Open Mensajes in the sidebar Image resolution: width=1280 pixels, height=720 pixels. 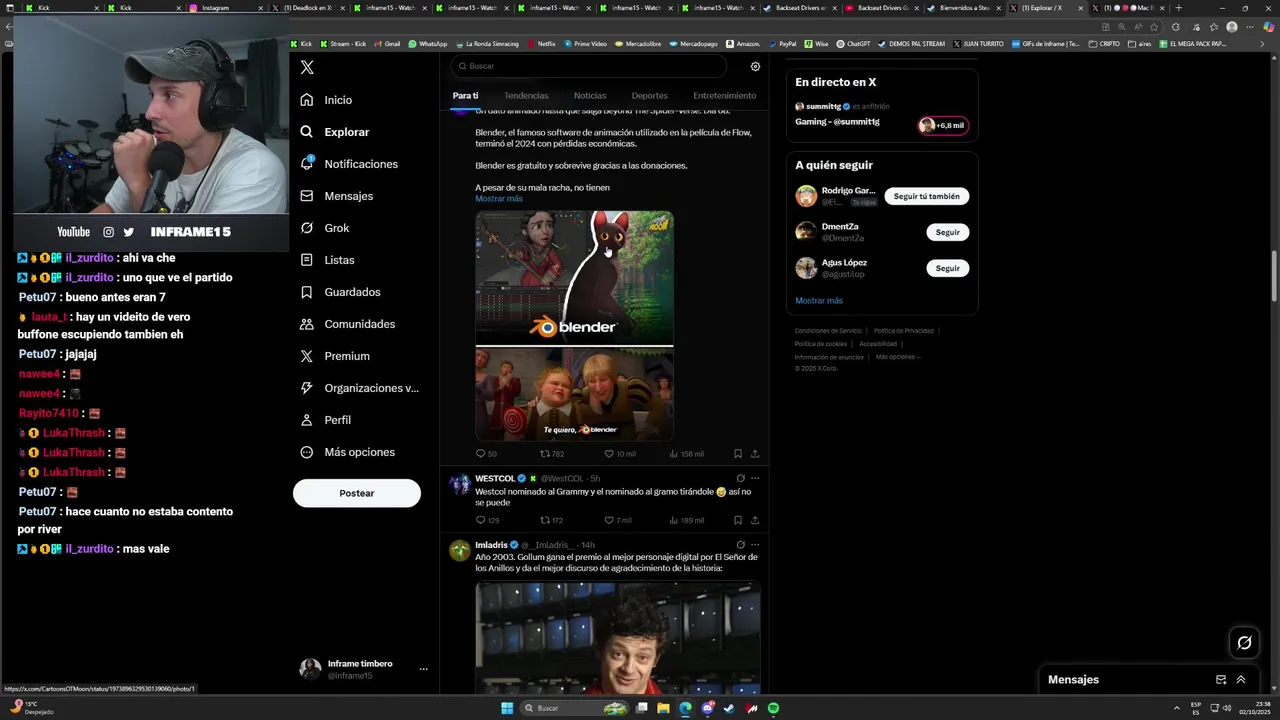point(337,196)
